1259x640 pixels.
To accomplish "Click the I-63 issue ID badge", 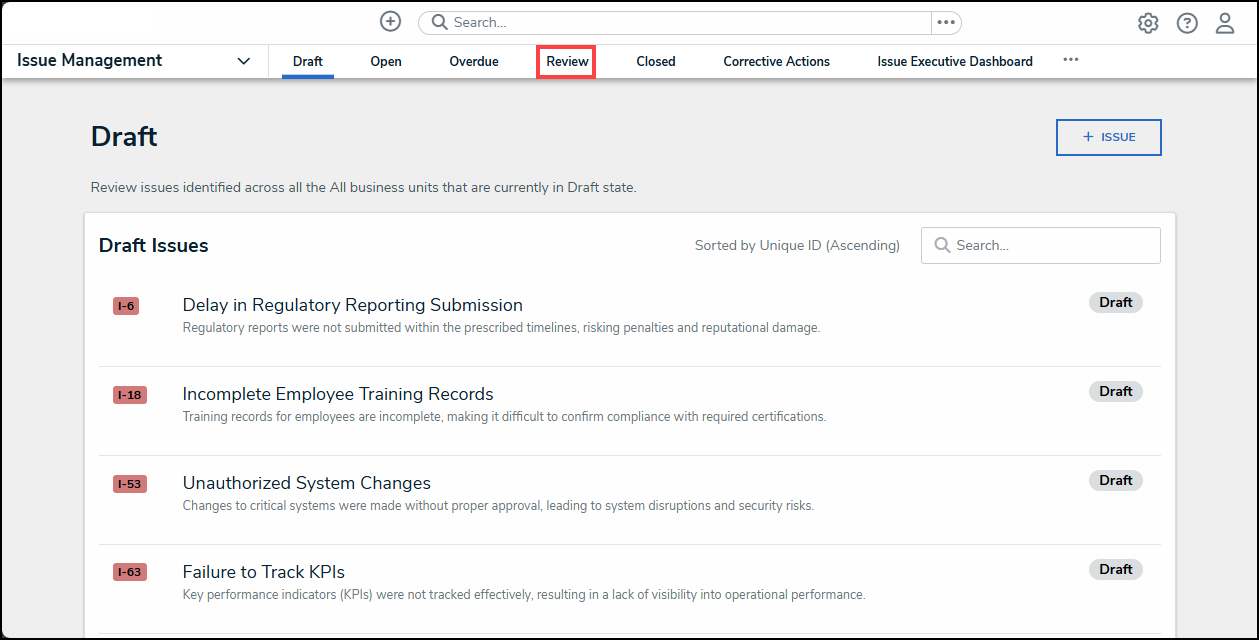I will (129, 573).
